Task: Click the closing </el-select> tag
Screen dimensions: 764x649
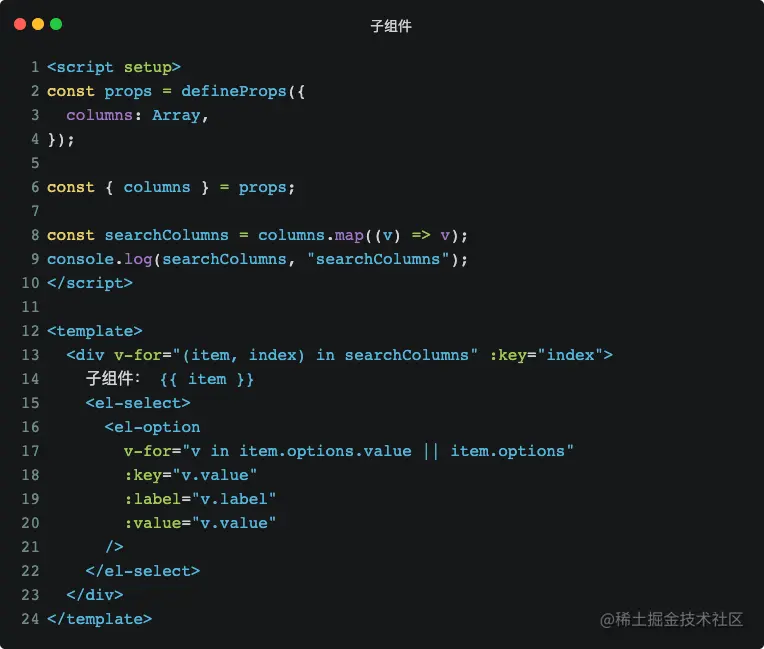Action: click(x=143, y=571)
